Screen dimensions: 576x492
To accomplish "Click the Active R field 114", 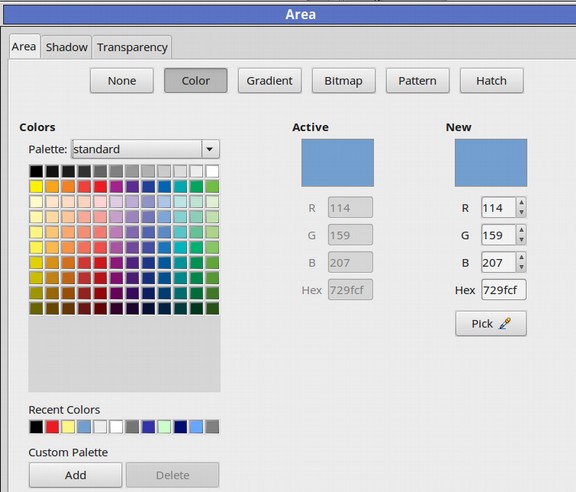I will click(350, 208).
